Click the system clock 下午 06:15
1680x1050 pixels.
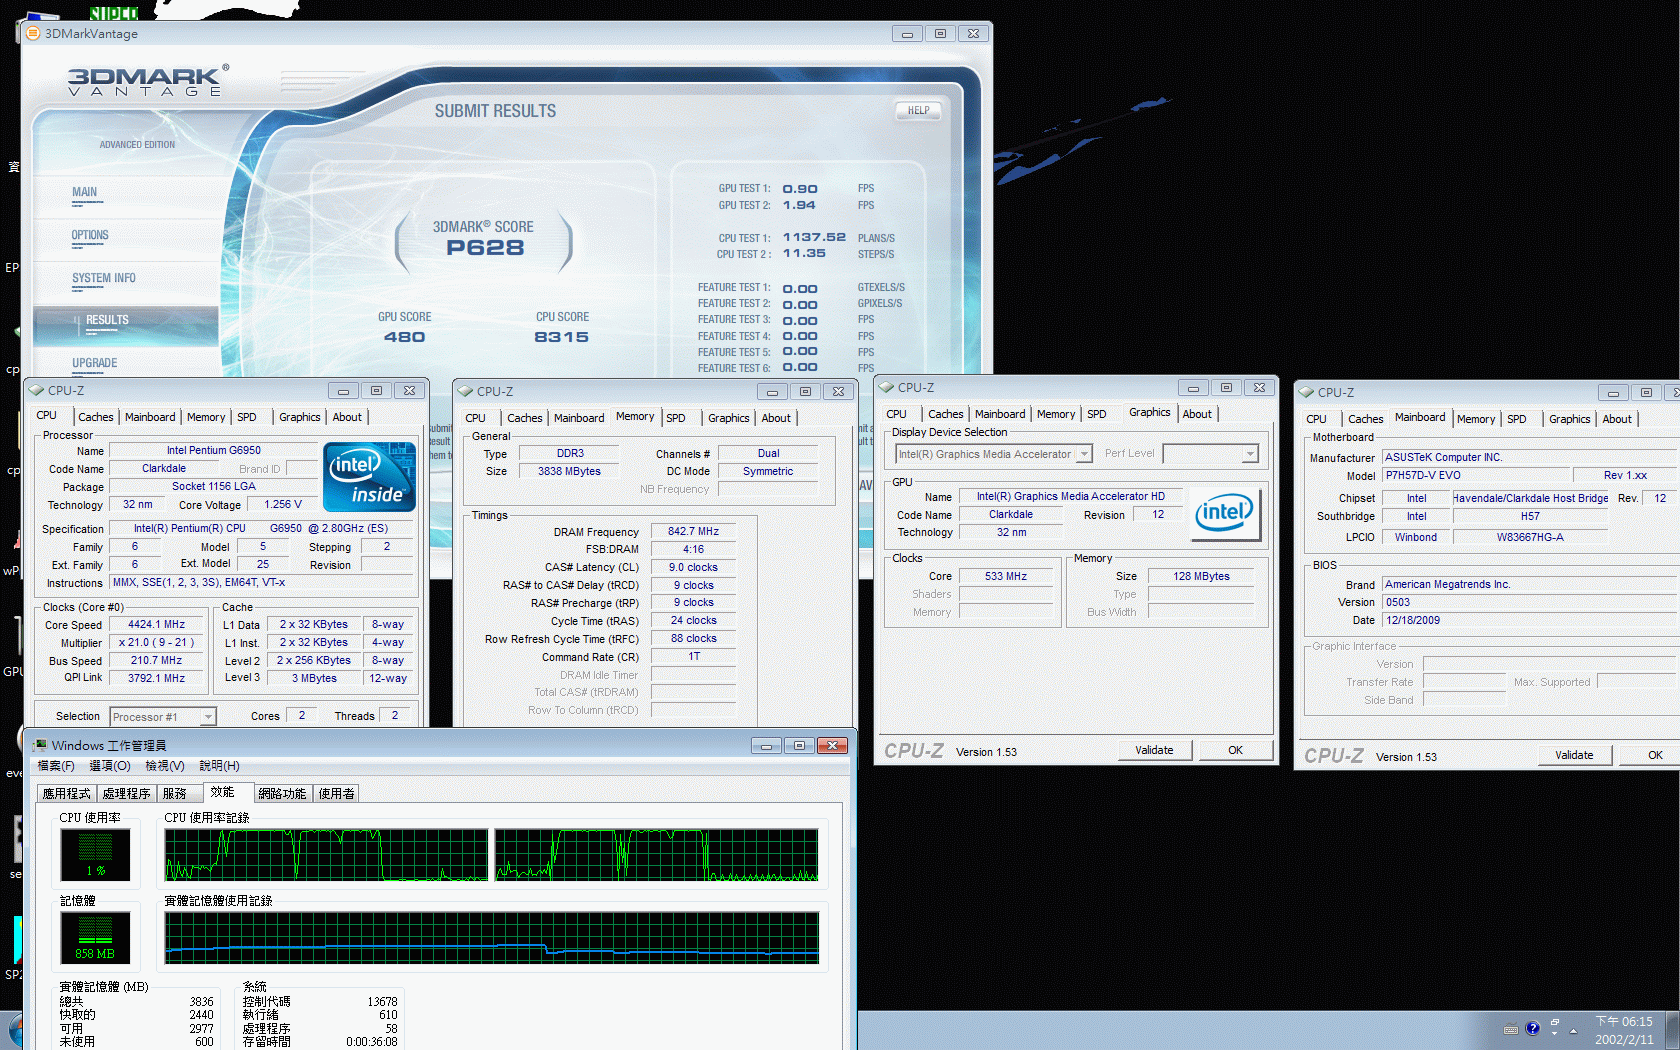1624,1022
